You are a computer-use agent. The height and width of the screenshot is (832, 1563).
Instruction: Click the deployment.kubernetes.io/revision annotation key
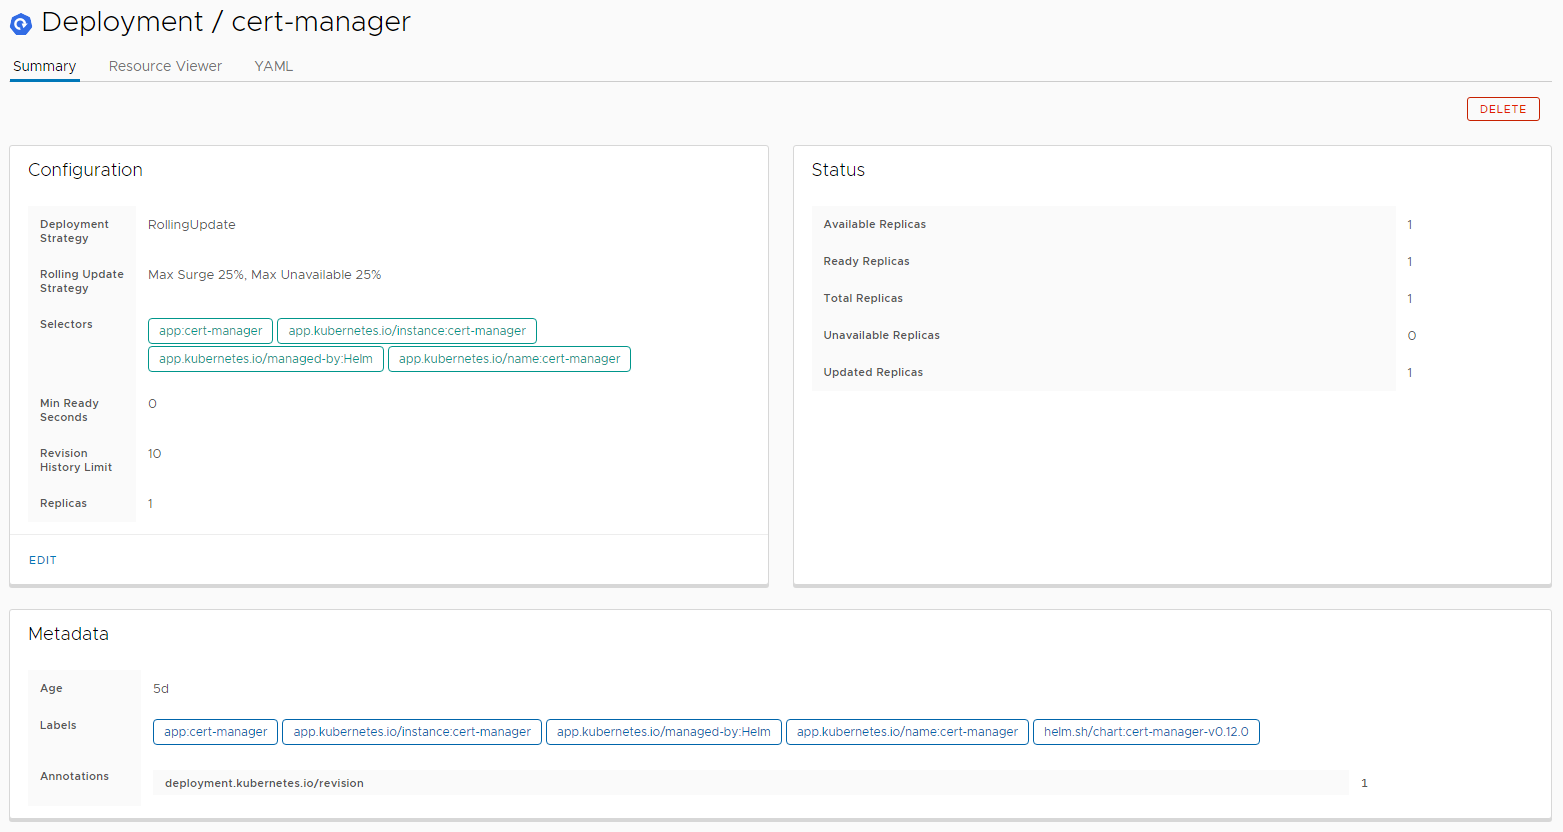[x=264, y=784]
